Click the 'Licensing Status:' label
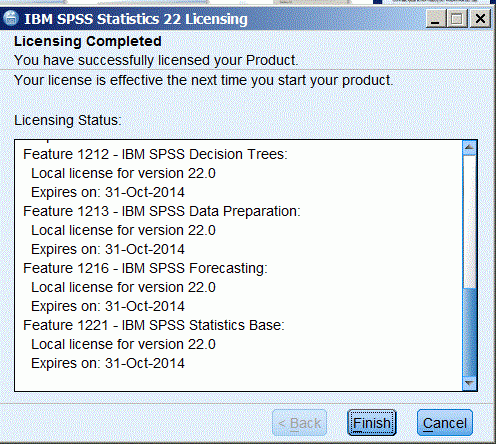The image size is (496, 444). point(68,120)
